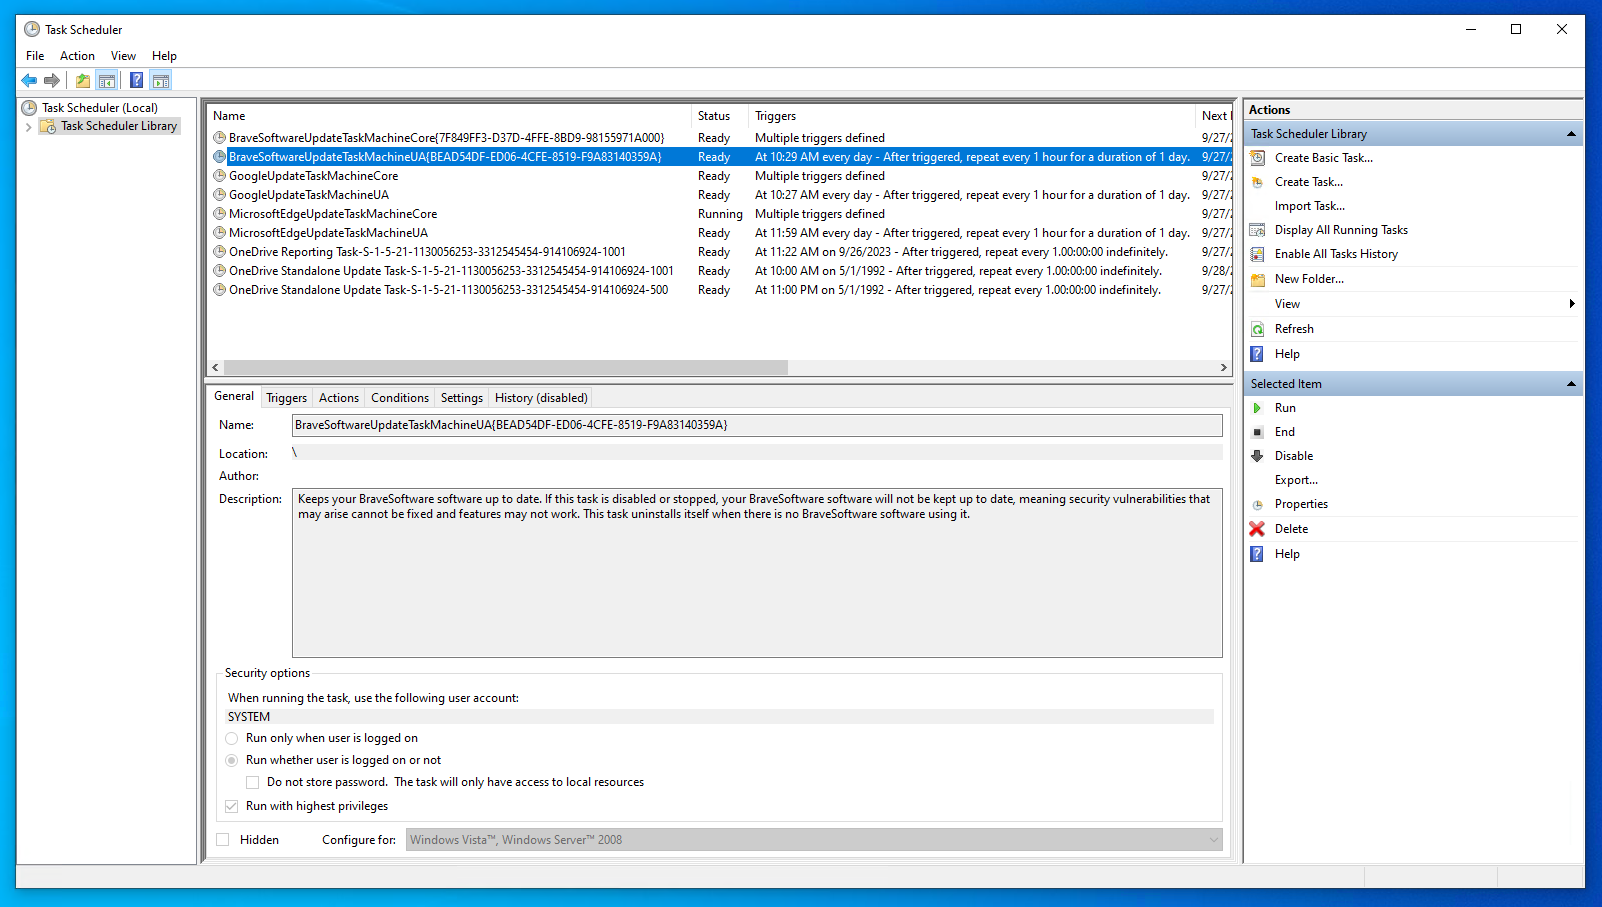This screenshot has height=907, width=1602.
Task: Expand the View submenu chevron
Action: tap(1571, 303)
